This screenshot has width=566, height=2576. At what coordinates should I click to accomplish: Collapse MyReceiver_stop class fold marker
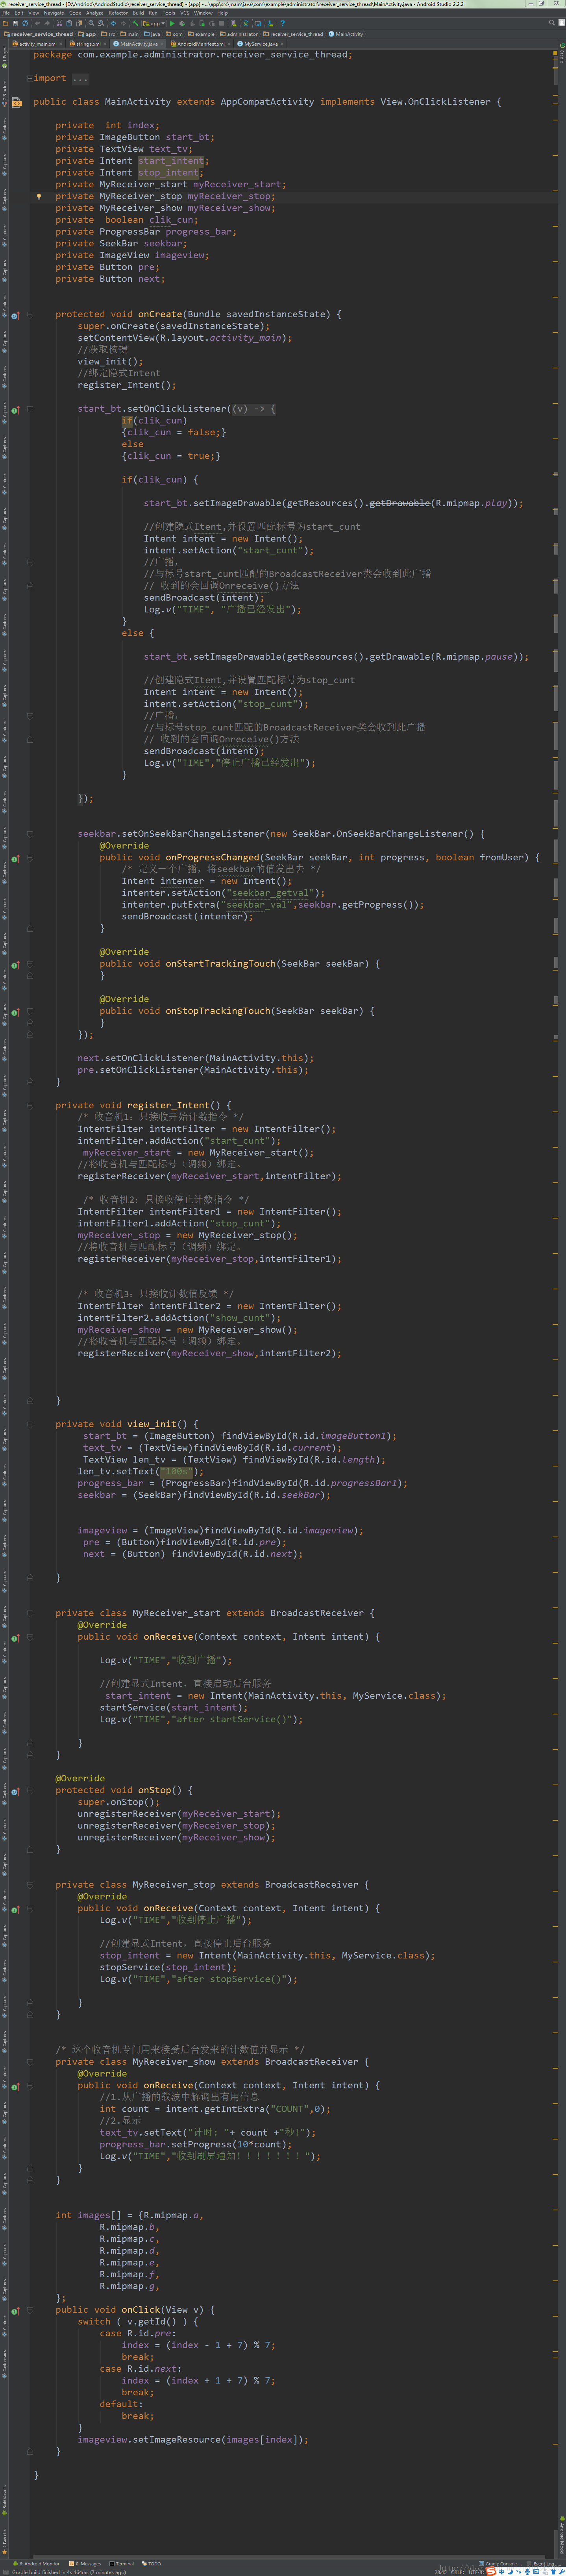(x=30, y=1884)
